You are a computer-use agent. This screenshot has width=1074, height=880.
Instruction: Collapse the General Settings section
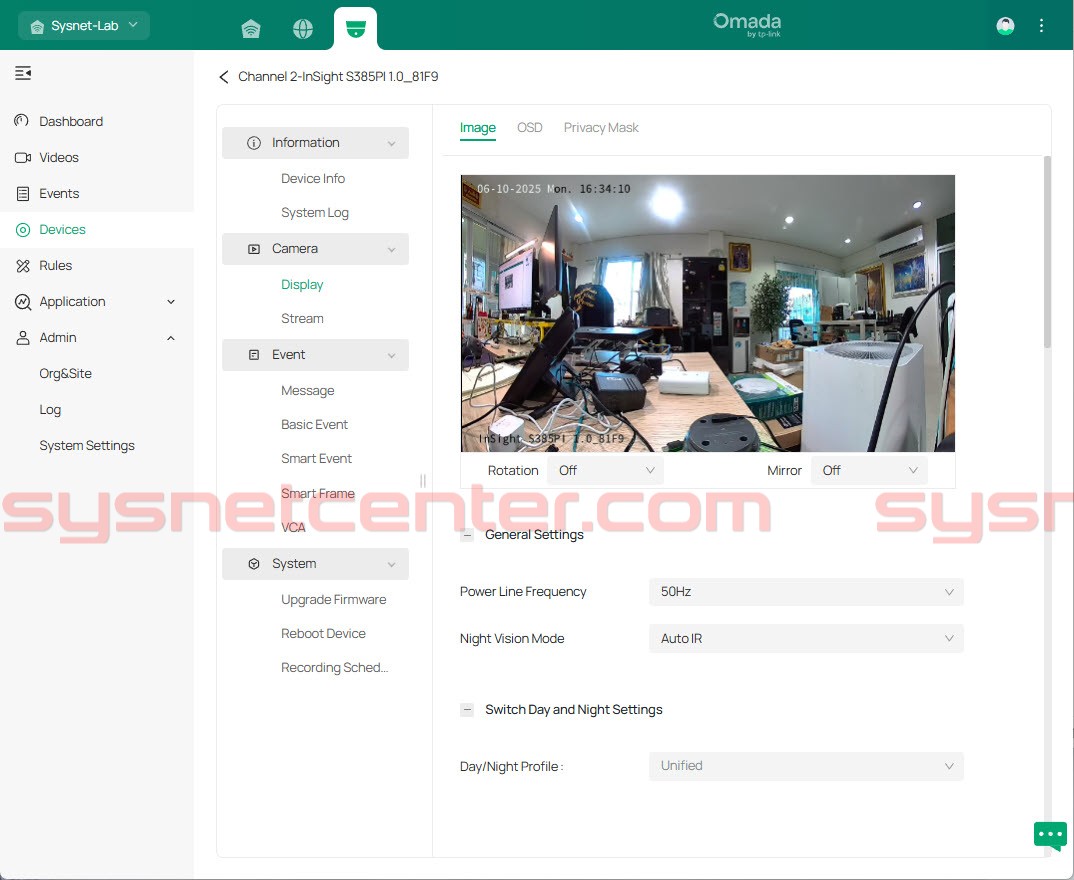[x=467, y=535]
